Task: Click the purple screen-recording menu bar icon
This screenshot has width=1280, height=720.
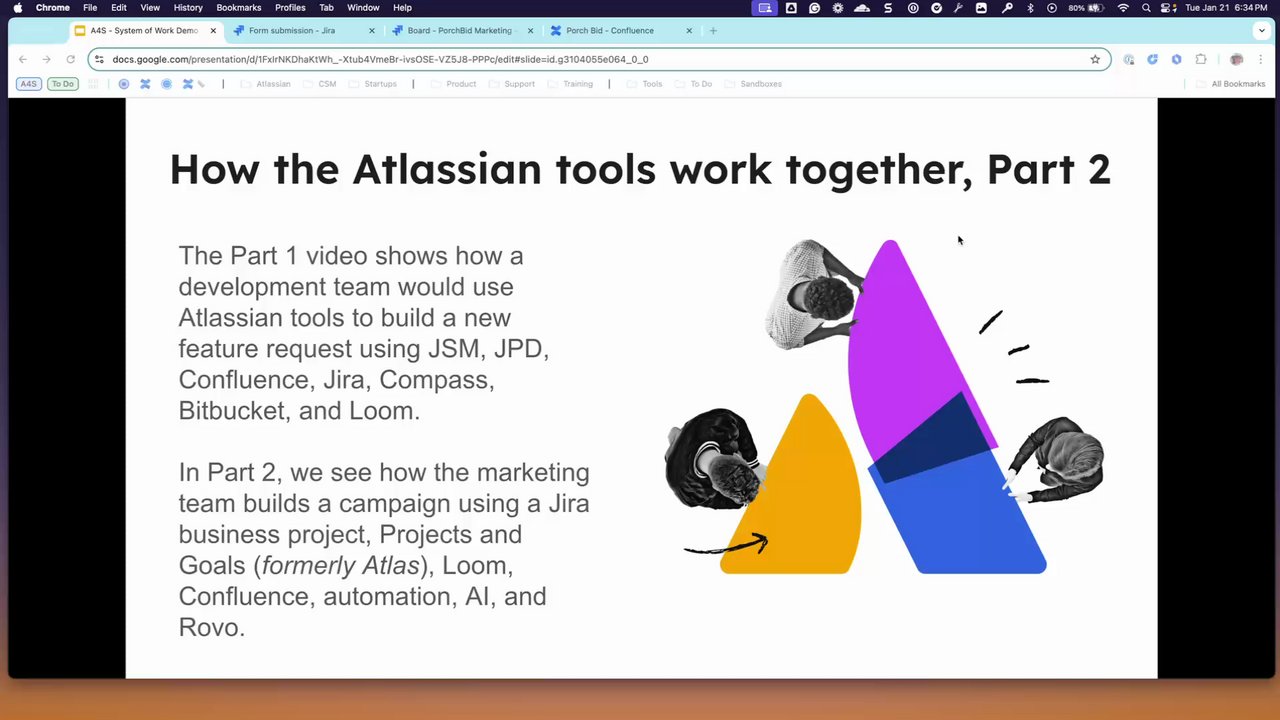Action: (765, 8)
